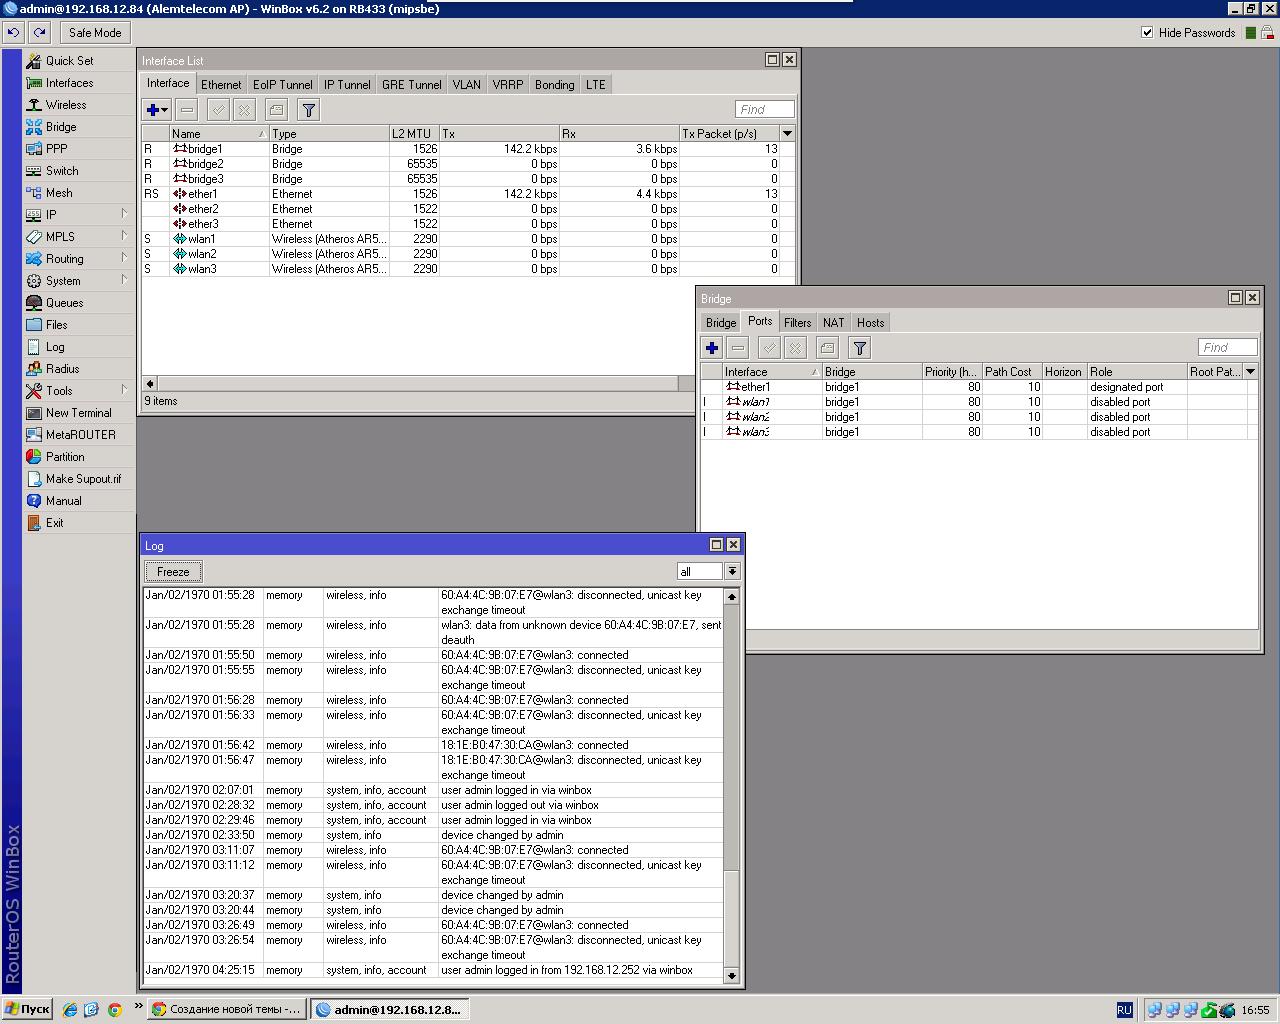Click Log scrollbar up arrow
1280x1024 pixels.
[x=731, y=597]
